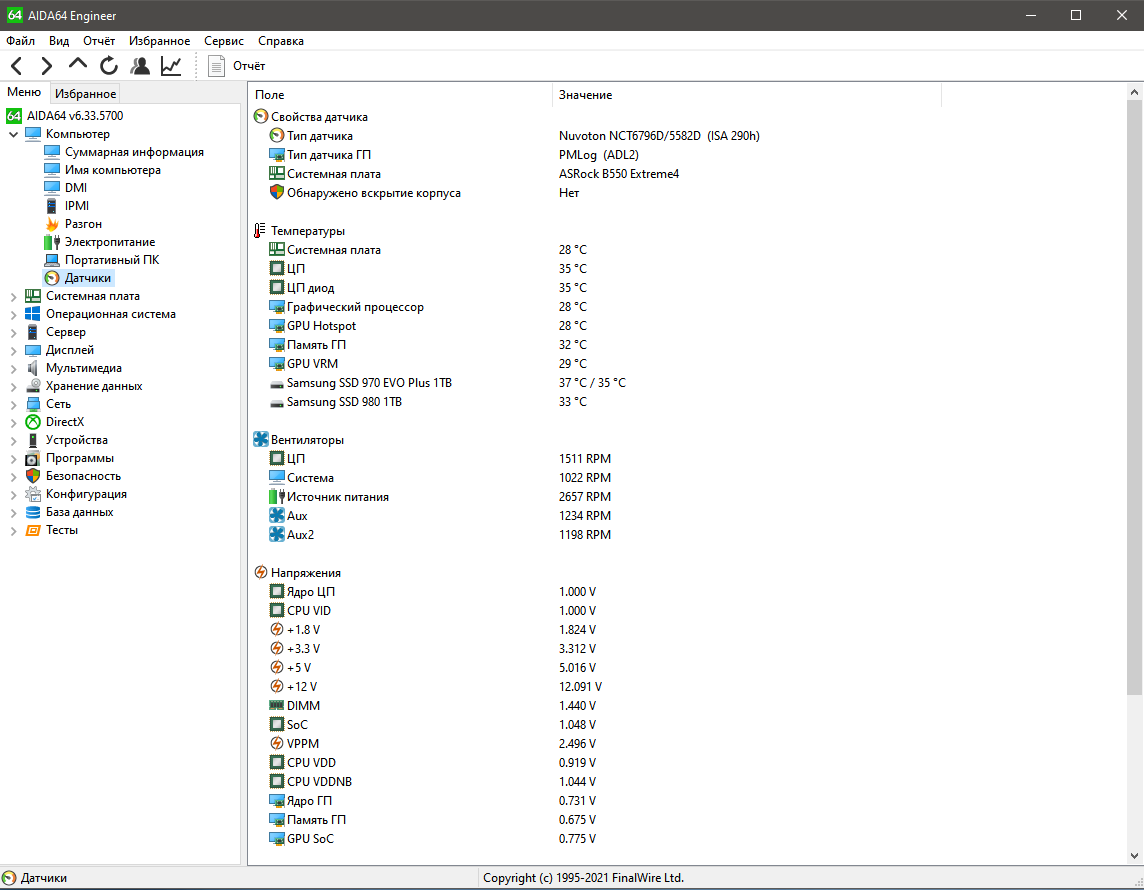The height and width of the screenshot is (890, 1144).
Task: Expand the Операционная система tree node
Action: pos(13,314)
